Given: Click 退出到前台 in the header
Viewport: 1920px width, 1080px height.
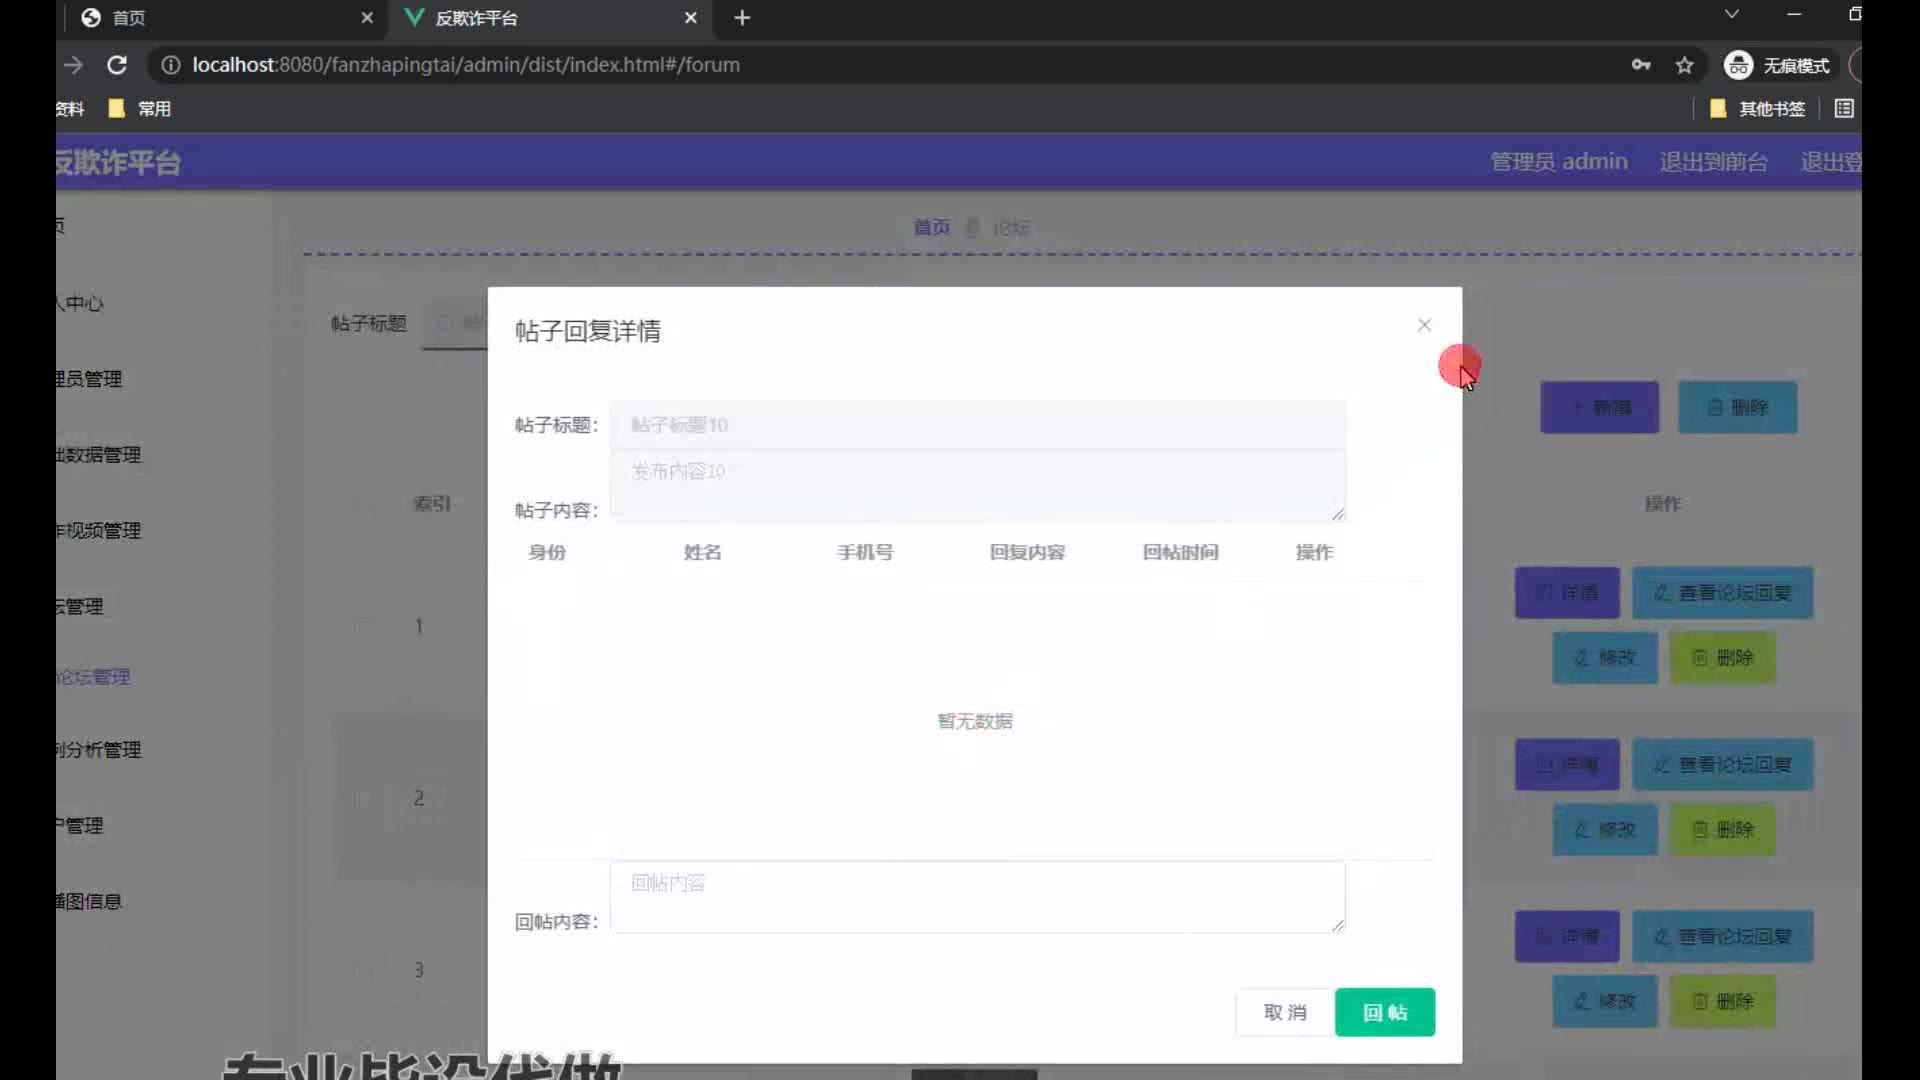Looking at the screenshot, I should (1713, 161).
